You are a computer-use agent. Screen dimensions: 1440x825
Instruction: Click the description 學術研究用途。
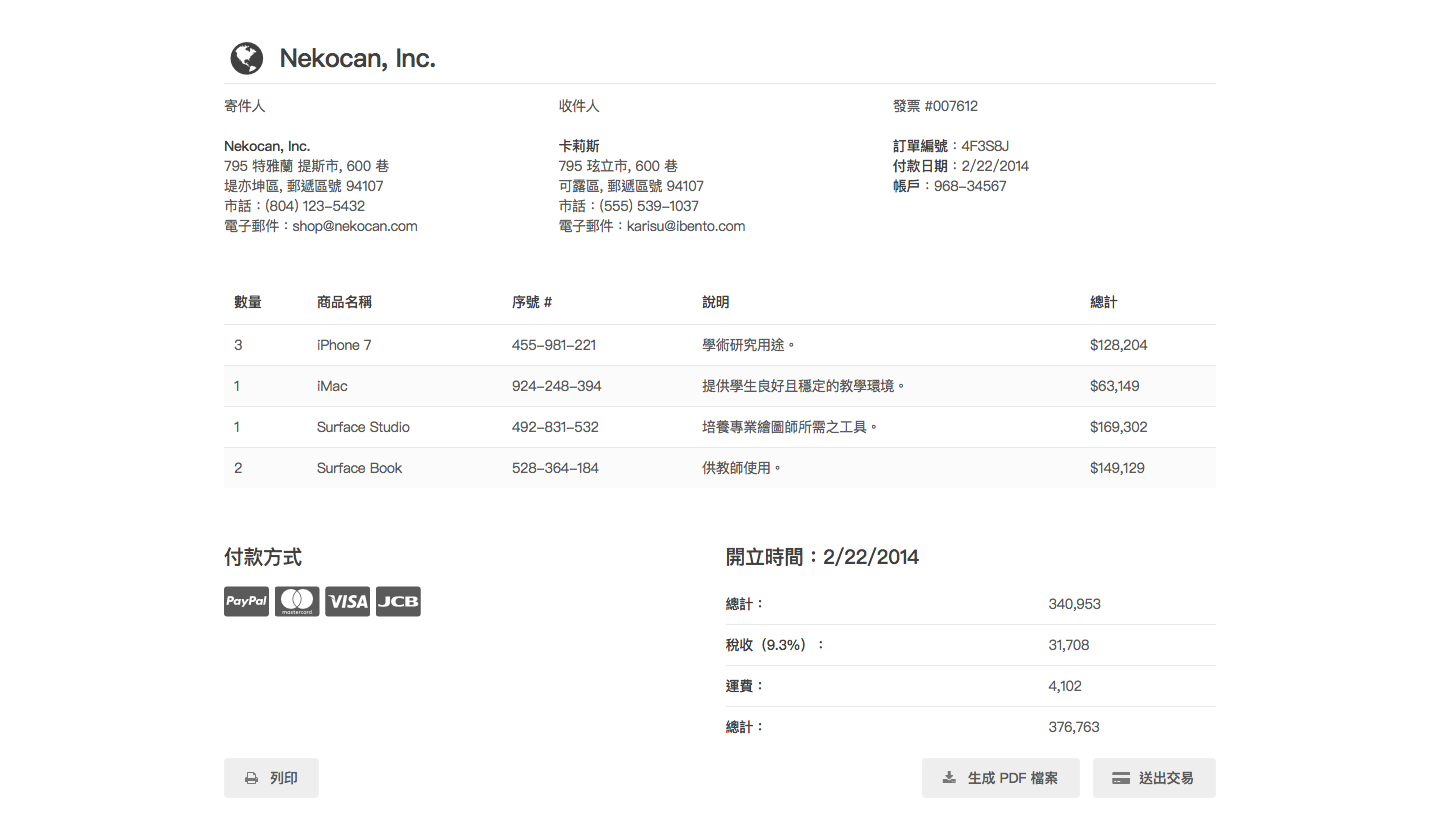[749, 345]
